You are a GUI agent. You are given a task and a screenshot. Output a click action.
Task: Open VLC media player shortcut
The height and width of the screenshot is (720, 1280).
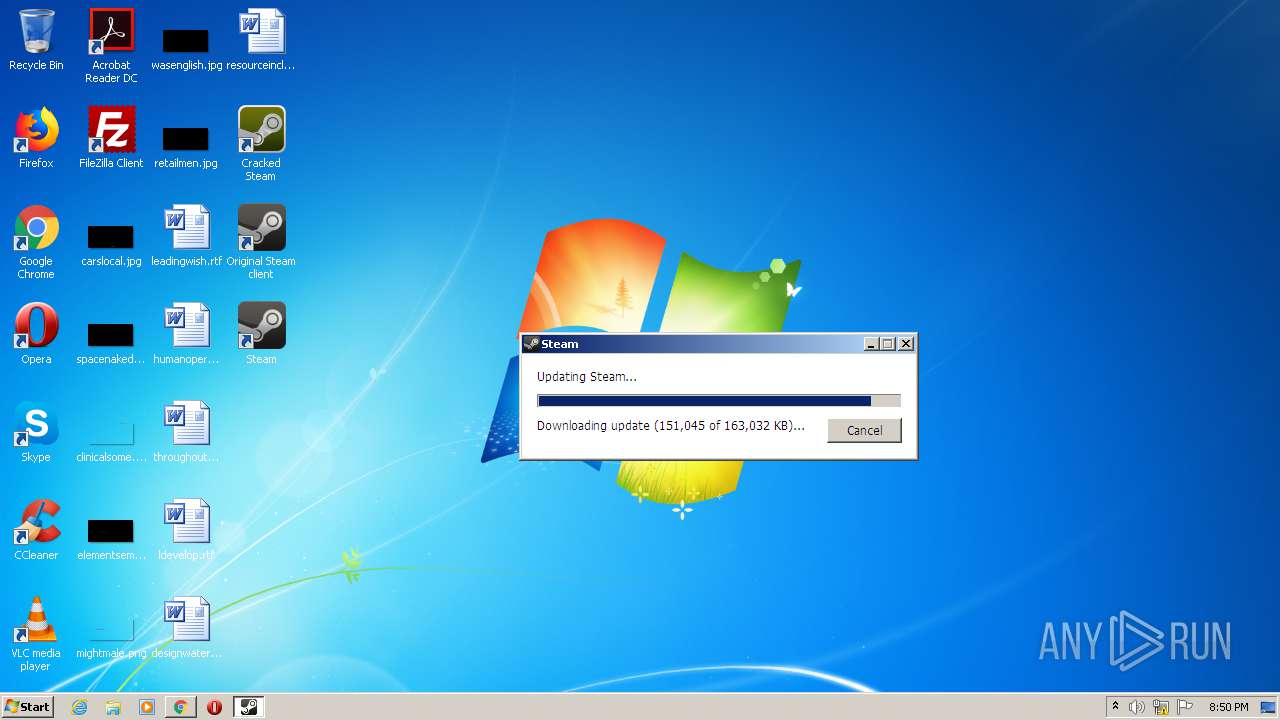[36, 634]
